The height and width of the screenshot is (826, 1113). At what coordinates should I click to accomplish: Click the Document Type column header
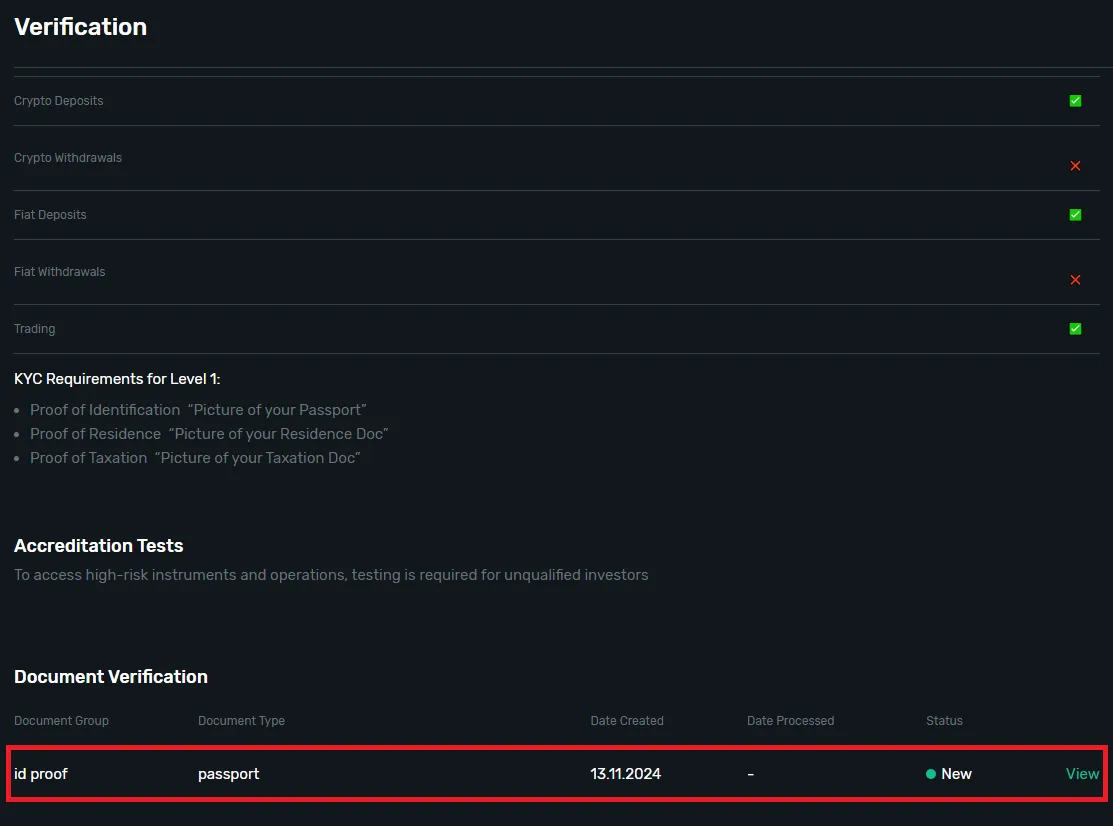tap(241, 721)
